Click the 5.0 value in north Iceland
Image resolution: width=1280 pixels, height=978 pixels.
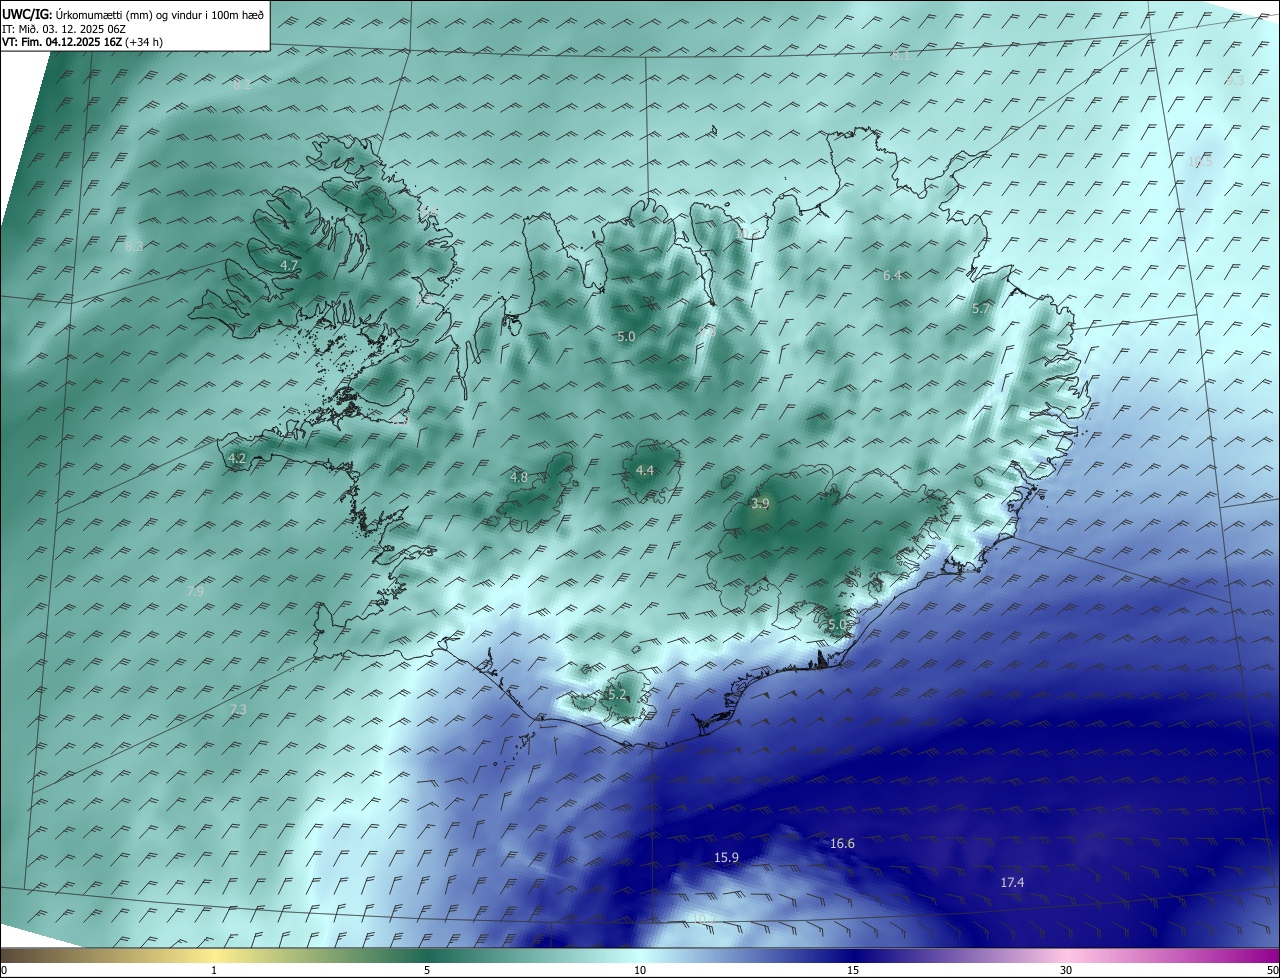click(x=626, y=337)
